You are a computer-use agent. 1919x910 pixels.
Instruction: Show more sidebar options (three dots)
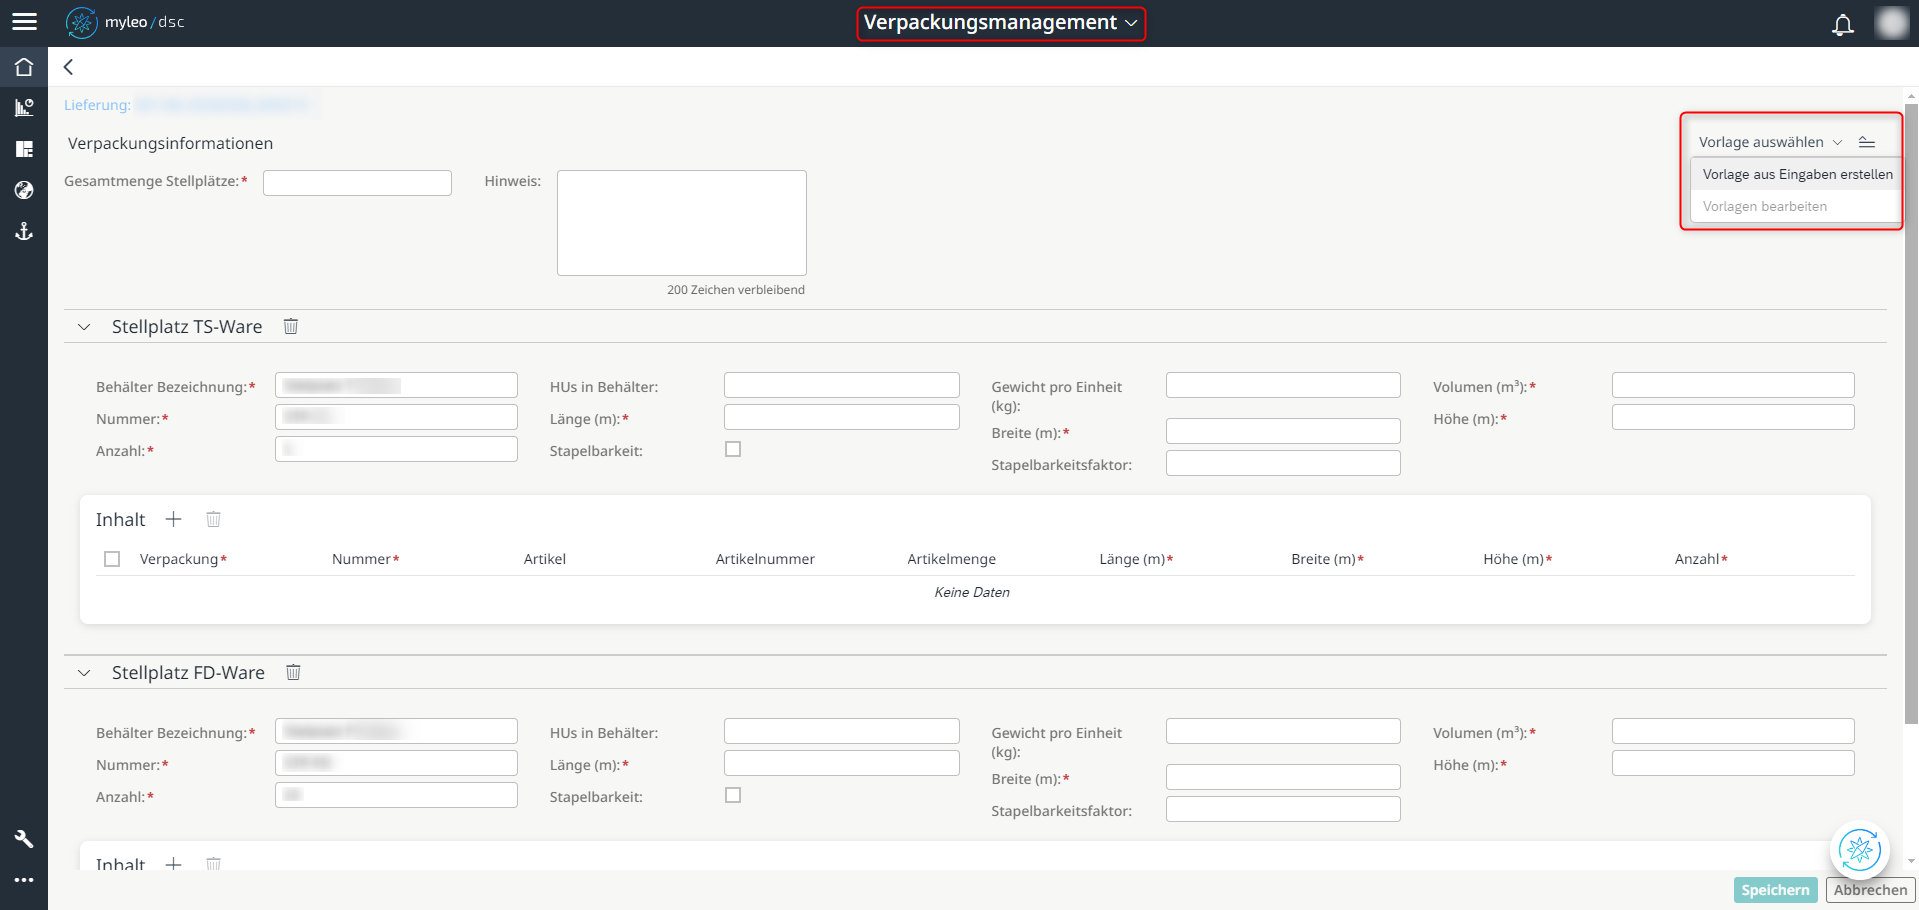[x=24, y=880]
